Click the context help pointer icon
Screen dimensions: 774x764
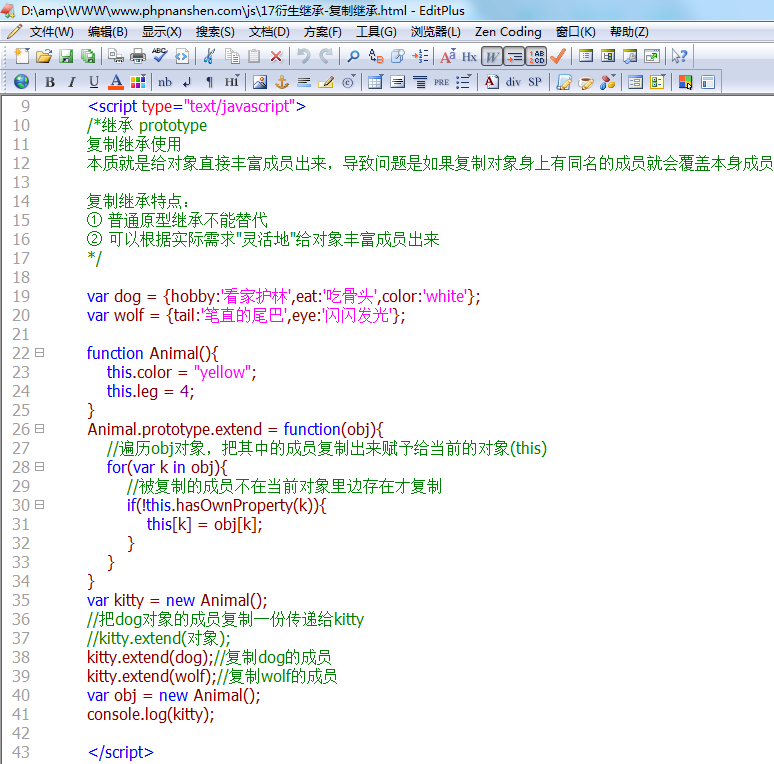tap(679, 56)
